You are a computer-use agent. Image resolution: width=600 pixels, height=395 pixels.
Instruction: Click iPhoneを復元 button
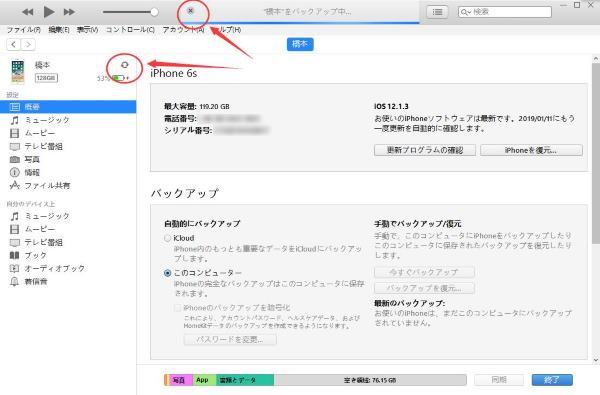[x=531, y=150]
